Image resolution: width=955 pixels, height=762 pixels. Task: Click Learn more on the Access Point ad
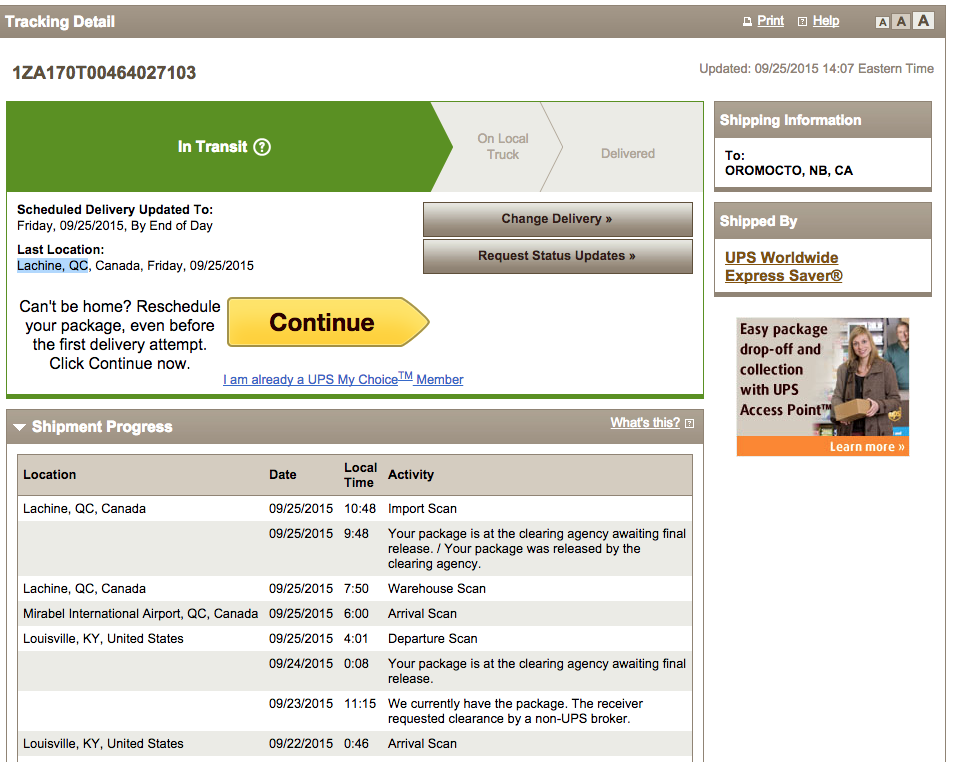coord(867,446)
